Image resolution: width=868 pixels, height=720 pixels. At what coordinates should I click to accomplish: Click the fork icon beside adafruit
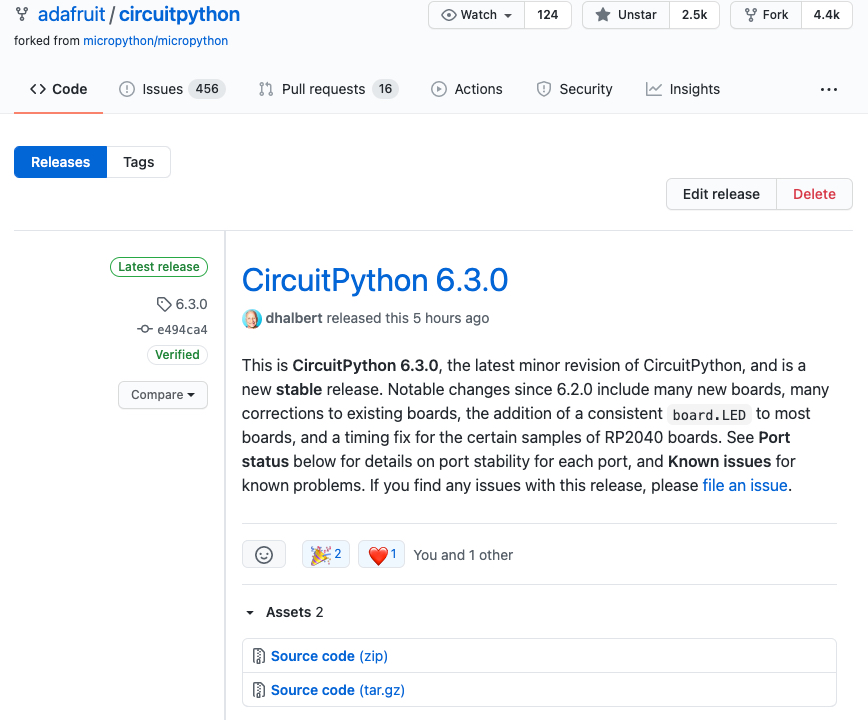pyautogui.click(x=22, y=14)
